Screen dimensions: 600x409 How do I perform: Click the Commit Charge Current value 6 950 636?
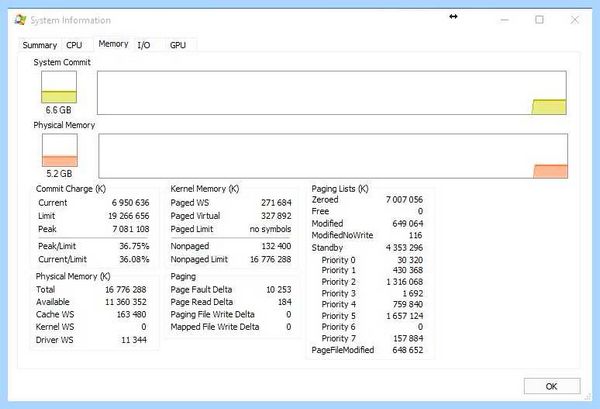(x=130, y=203)
